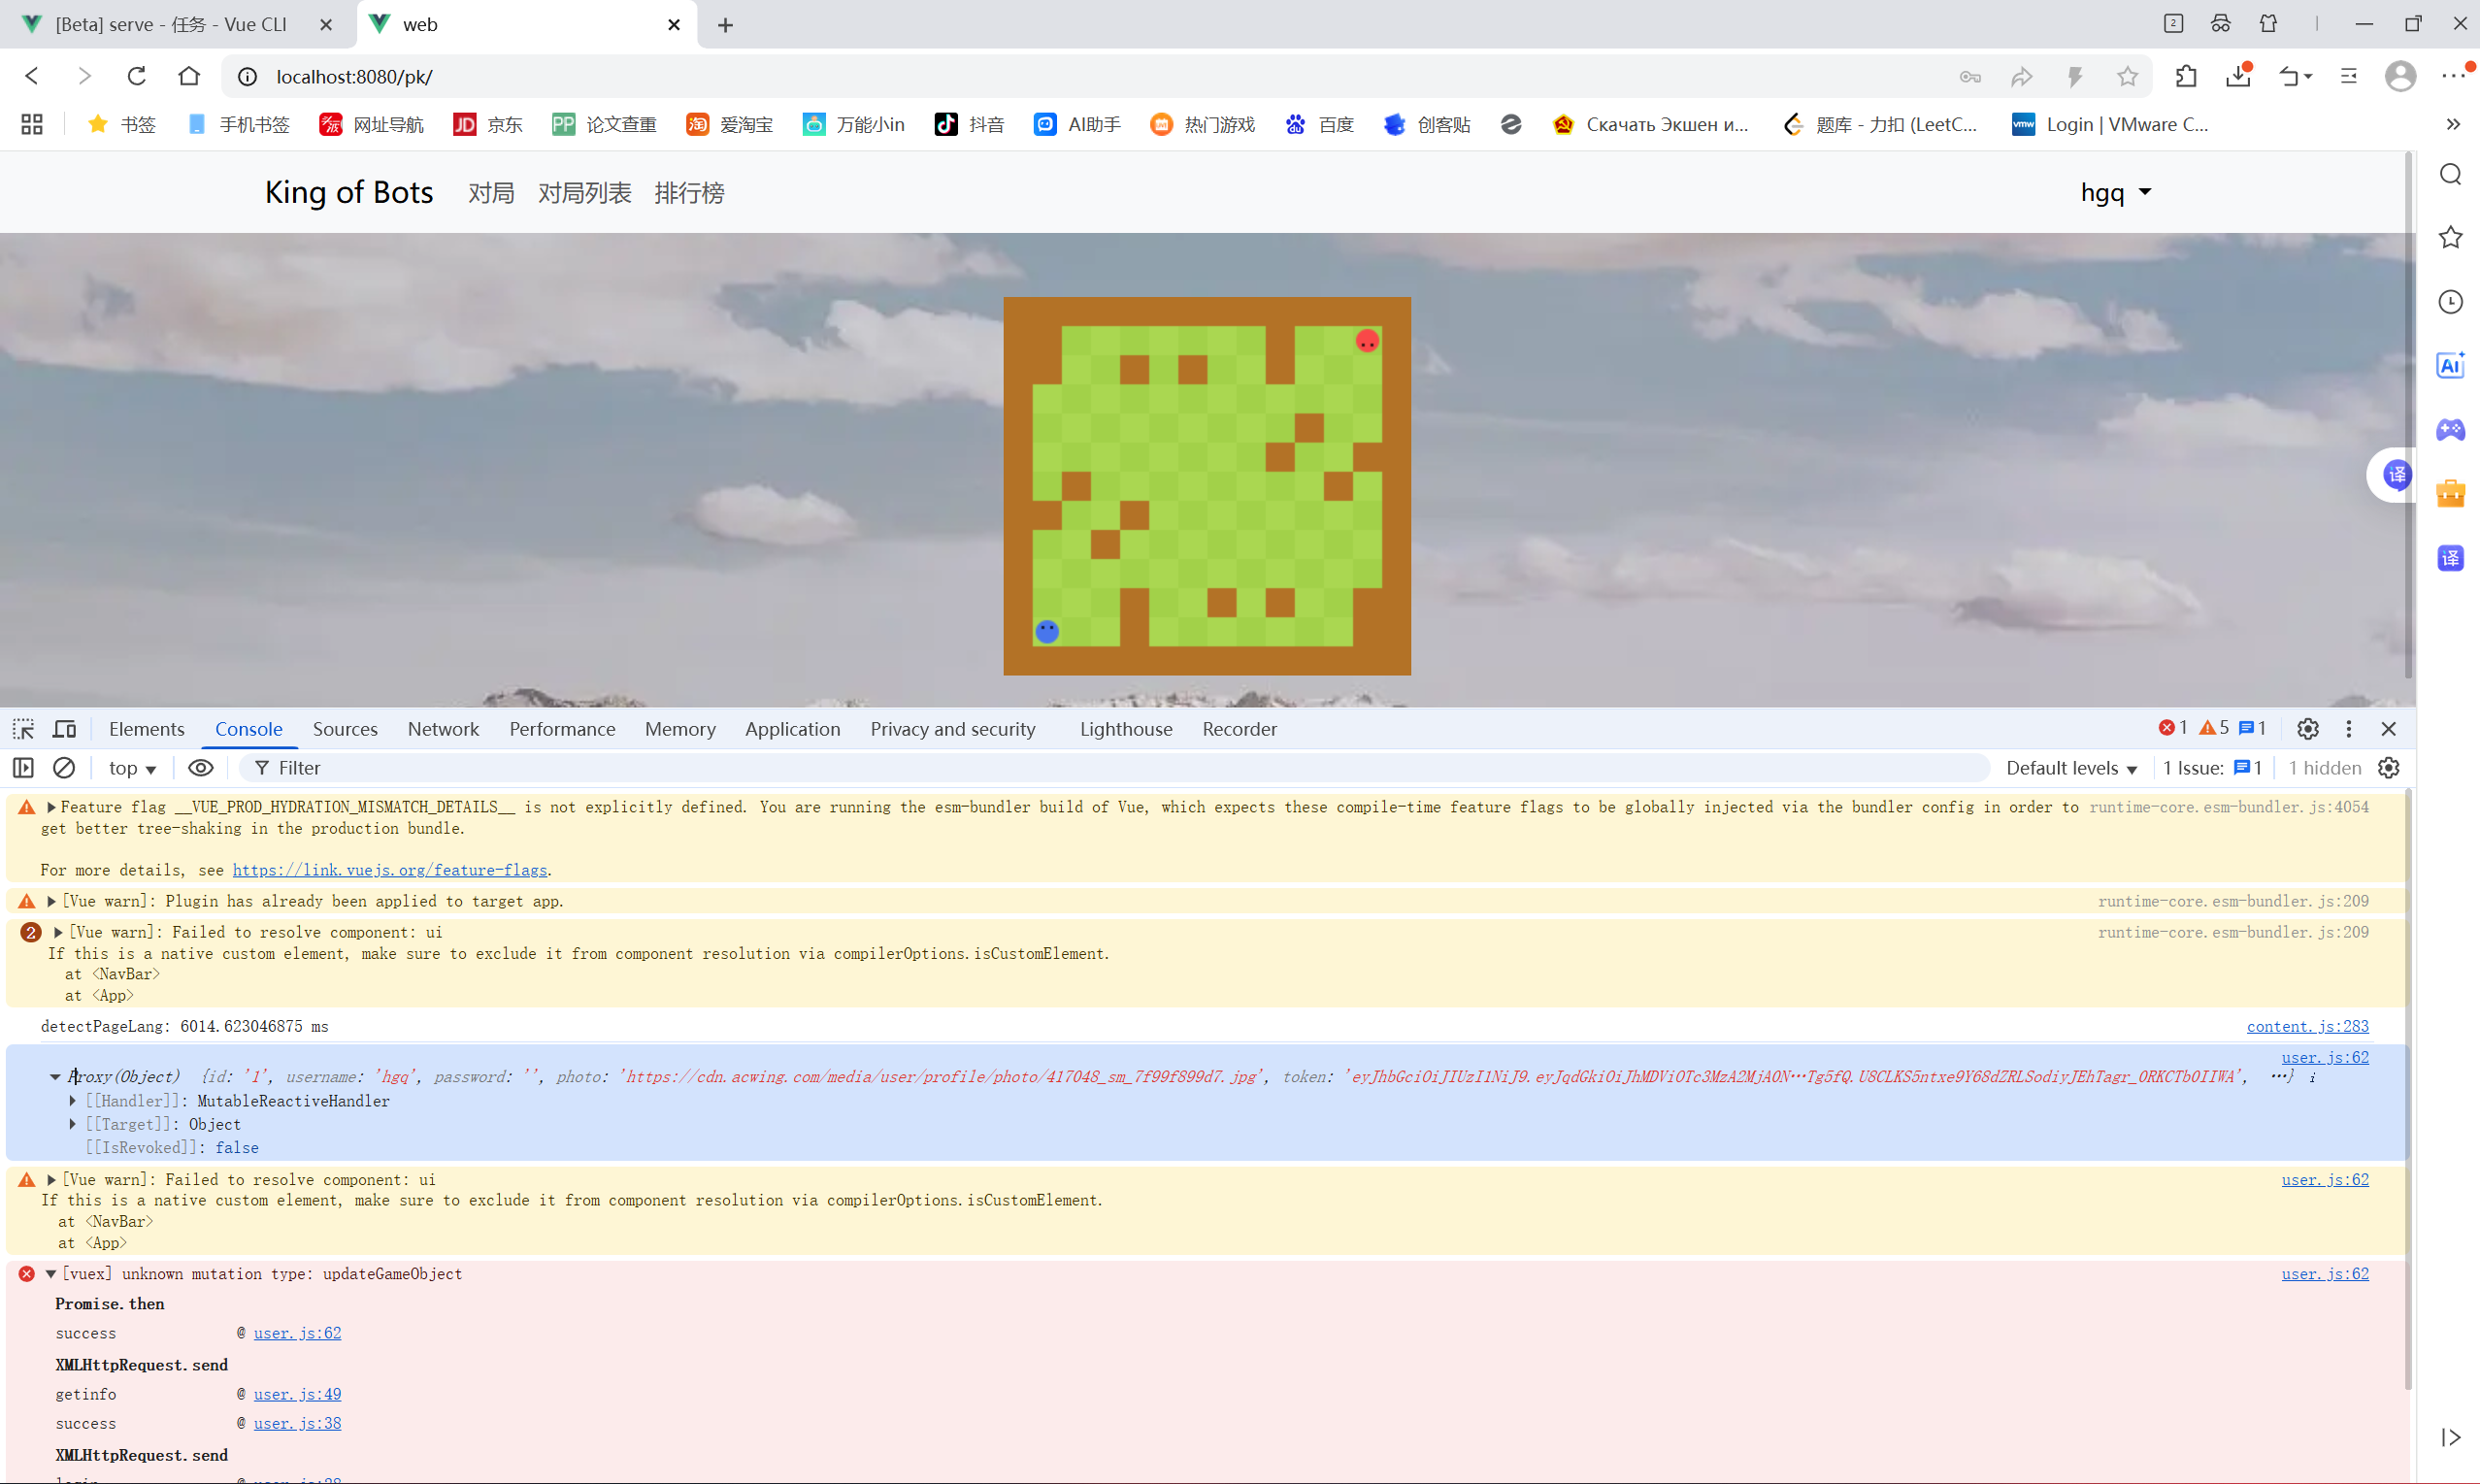Open the top JavaScript context dropdown

click(132, 768)
